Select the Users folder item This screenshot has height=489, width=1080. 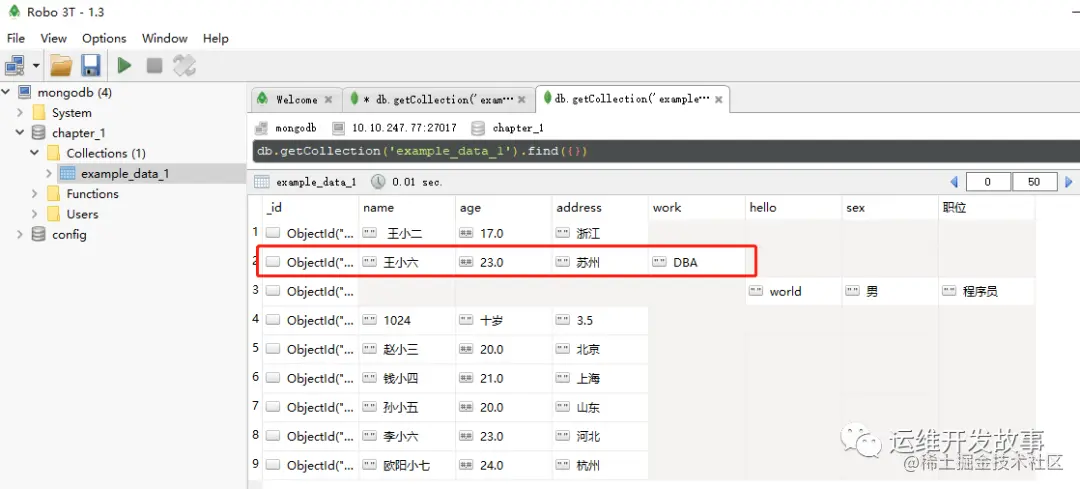(x=83, y=214)
